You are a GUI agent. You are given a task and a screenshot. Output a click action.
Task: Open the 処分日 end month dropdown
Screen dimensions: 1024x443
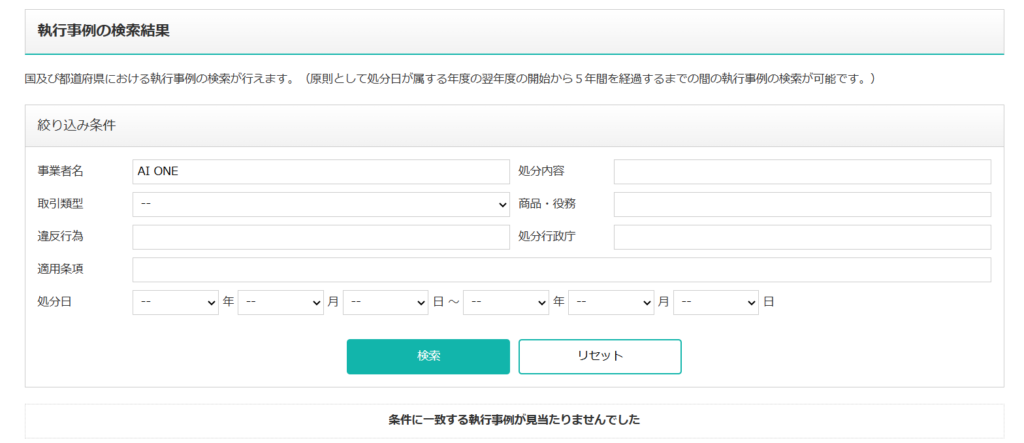point(611,302)
